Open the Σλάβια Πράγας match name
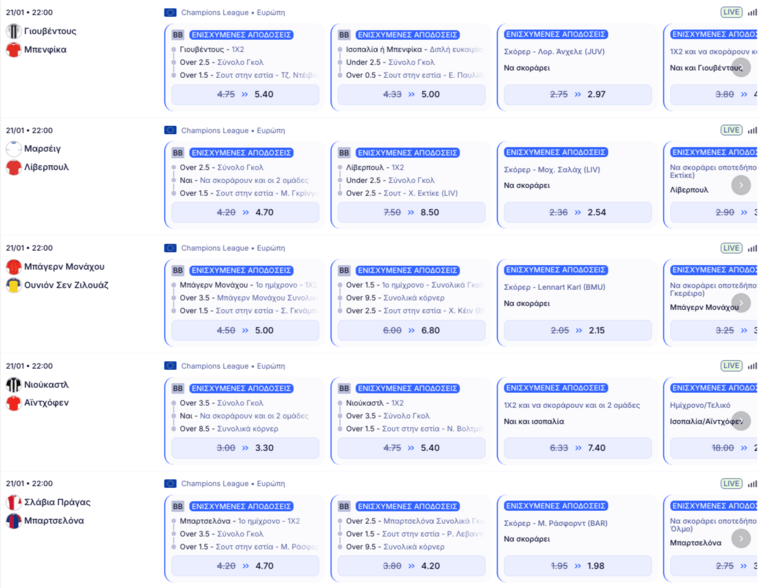Screen dimensions: 762x588 (57, 502)
